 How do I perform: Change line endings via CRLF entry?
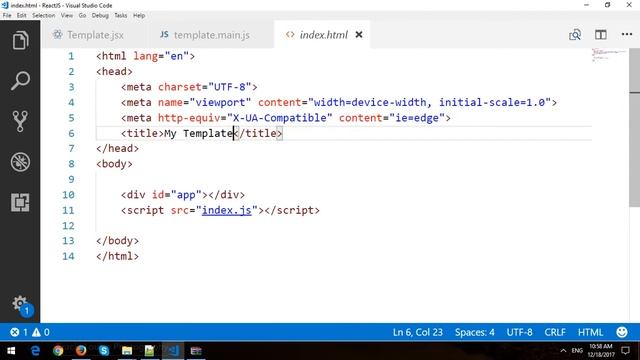click(x=555, y=332)
